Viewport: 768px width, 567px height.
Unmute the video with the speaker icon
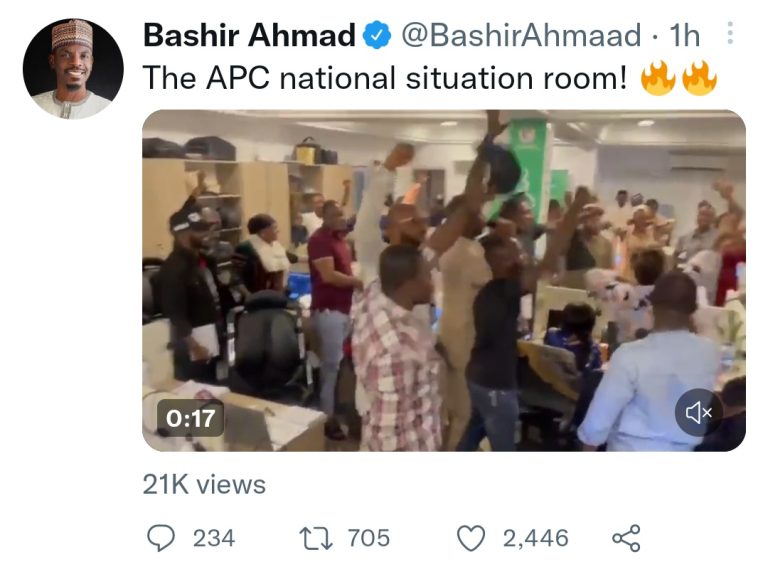click(x=698, y=411)
